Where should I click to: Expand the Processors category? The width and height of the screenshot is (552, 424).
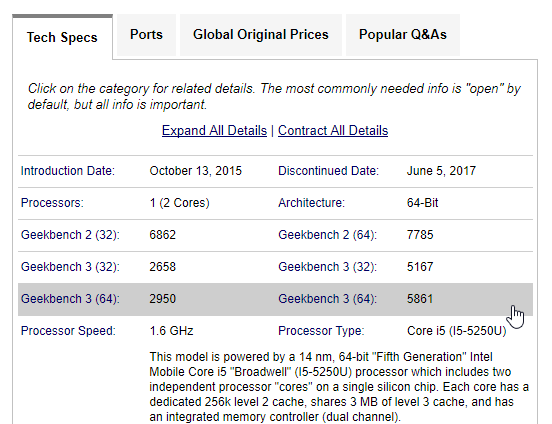click(x=52, y=203)
